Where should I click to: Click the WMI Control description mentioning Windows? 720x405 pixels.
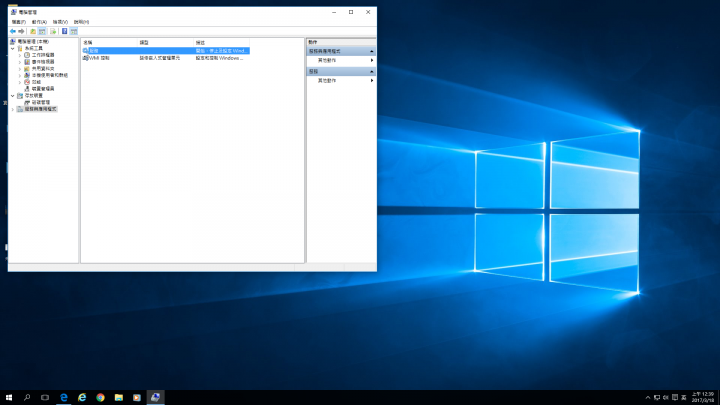219,58
